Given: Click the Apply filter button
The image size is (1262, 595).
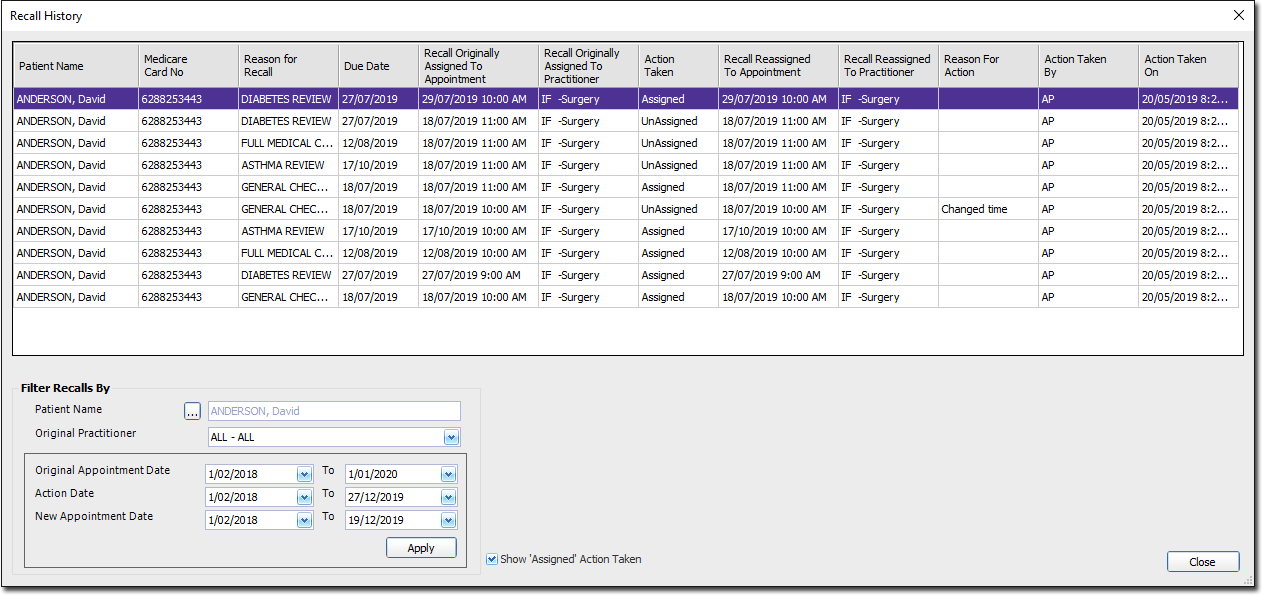Looking at the screenshot, I should pyautogui.click(x=421, y=548).
